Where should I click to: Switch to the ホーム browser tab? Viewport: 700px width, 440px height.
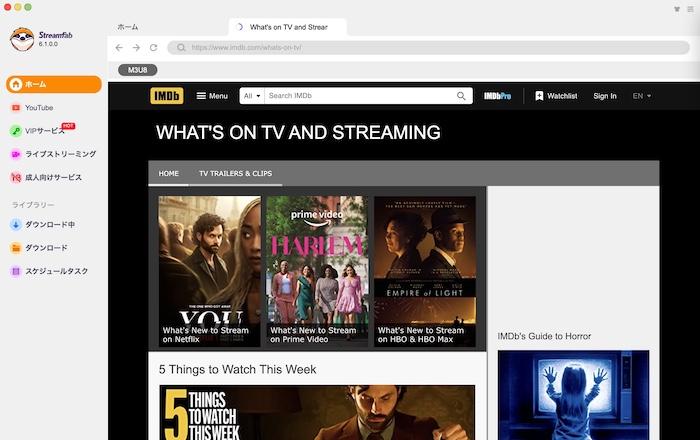tap(128, 27)
